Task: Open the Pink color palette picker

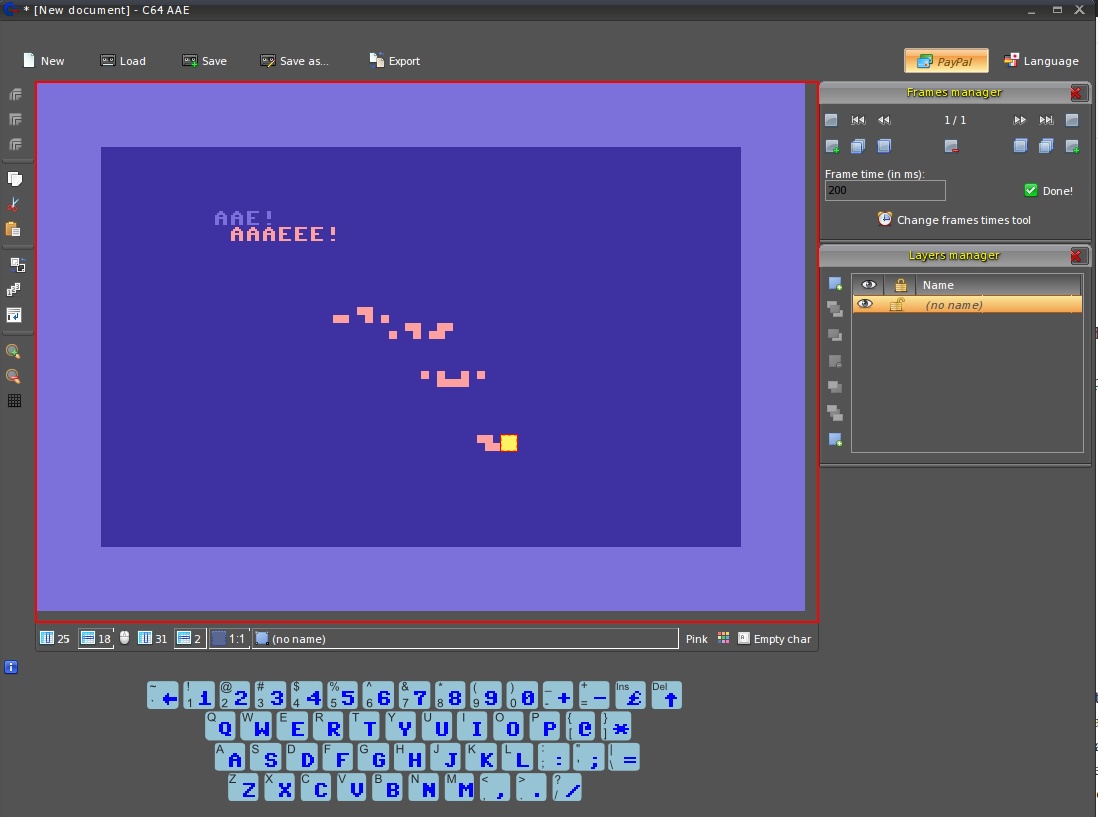Action: [x=724, y=638]
